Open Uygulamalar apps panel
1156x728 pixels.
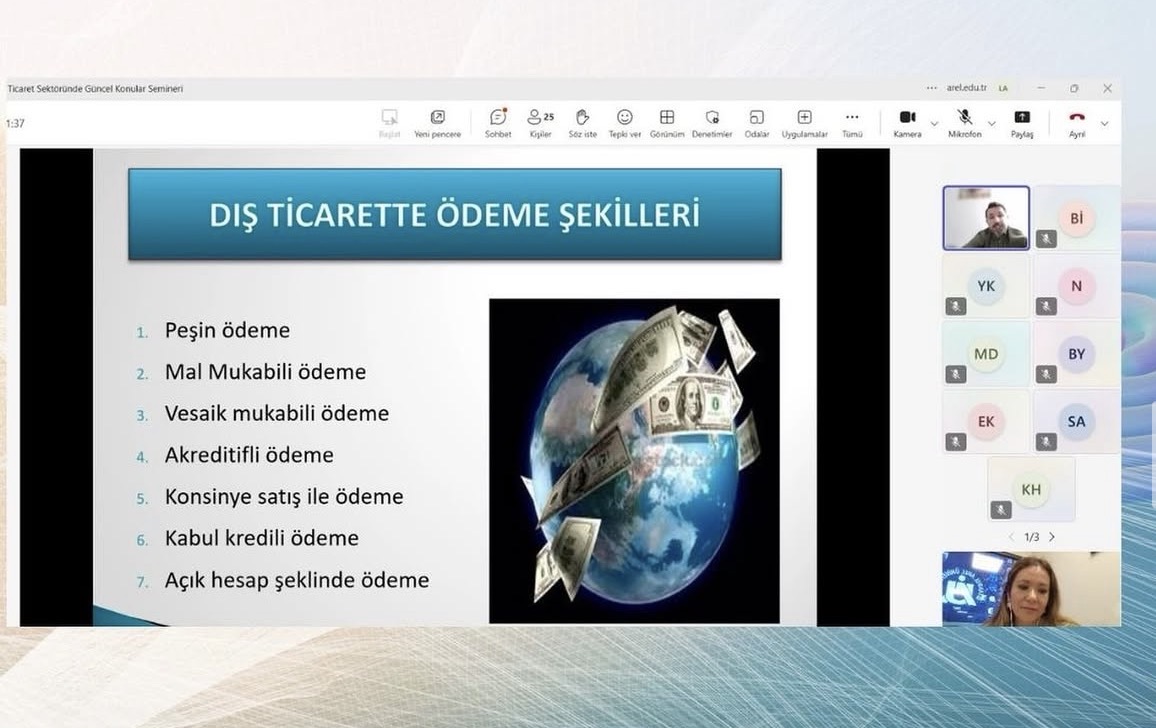804,122
